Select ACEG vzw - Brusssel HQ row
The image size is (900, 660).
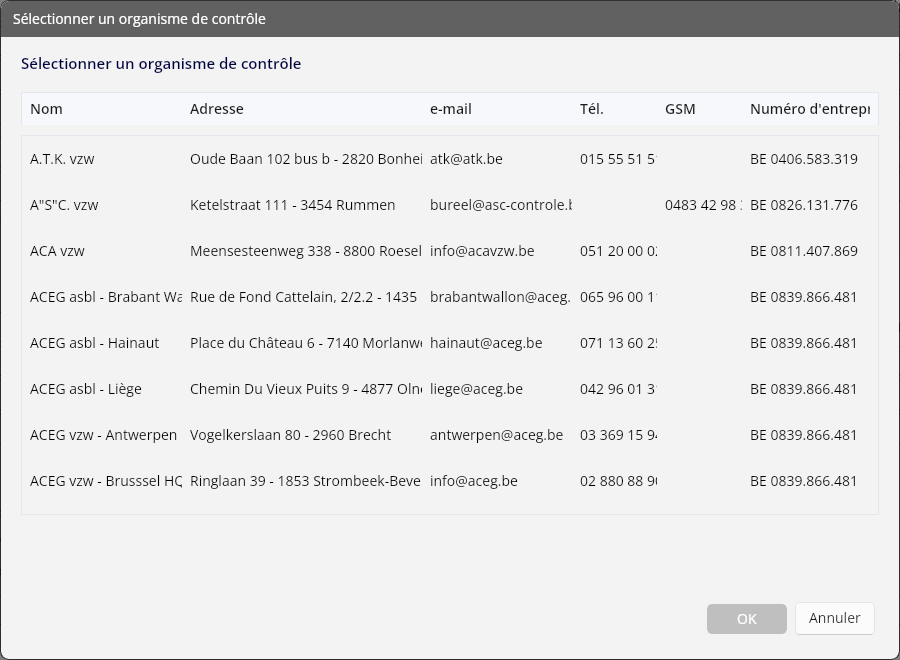click(449, 480)
